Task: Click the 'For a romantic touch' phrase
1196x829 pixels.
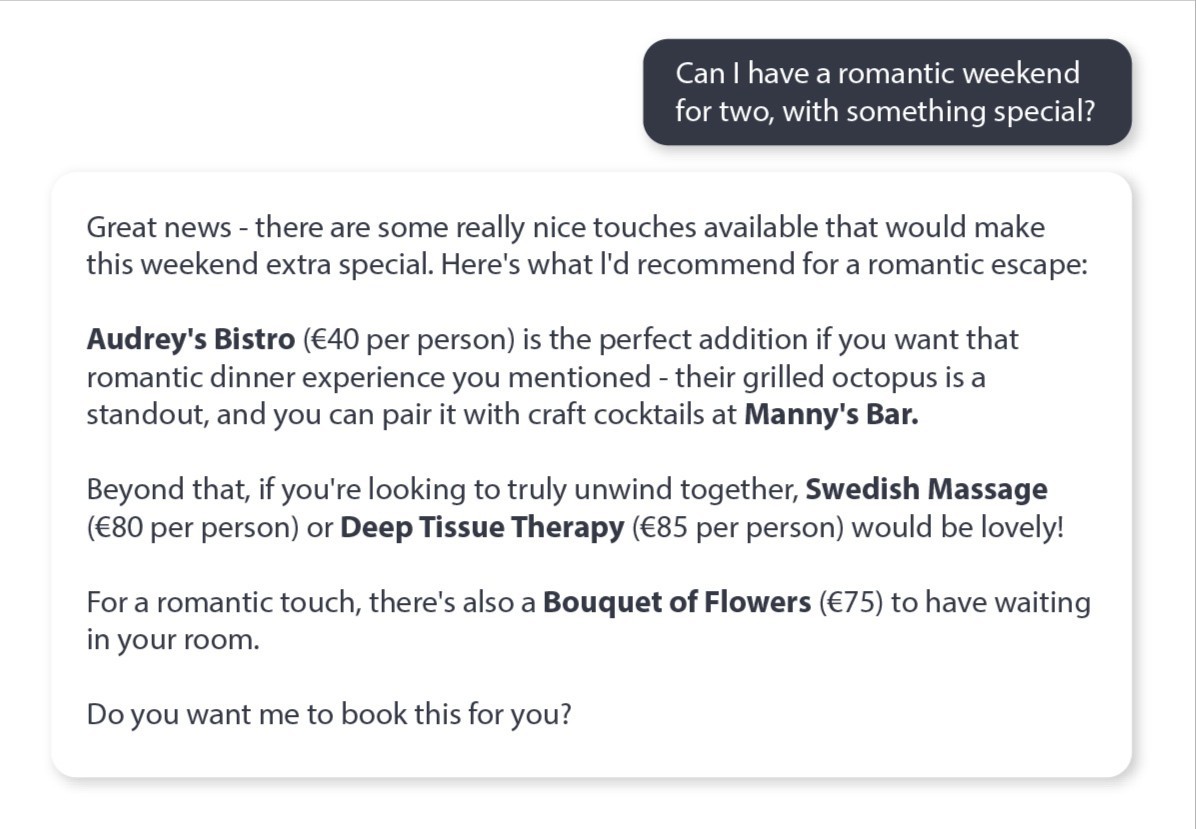Action: point(223,602)
